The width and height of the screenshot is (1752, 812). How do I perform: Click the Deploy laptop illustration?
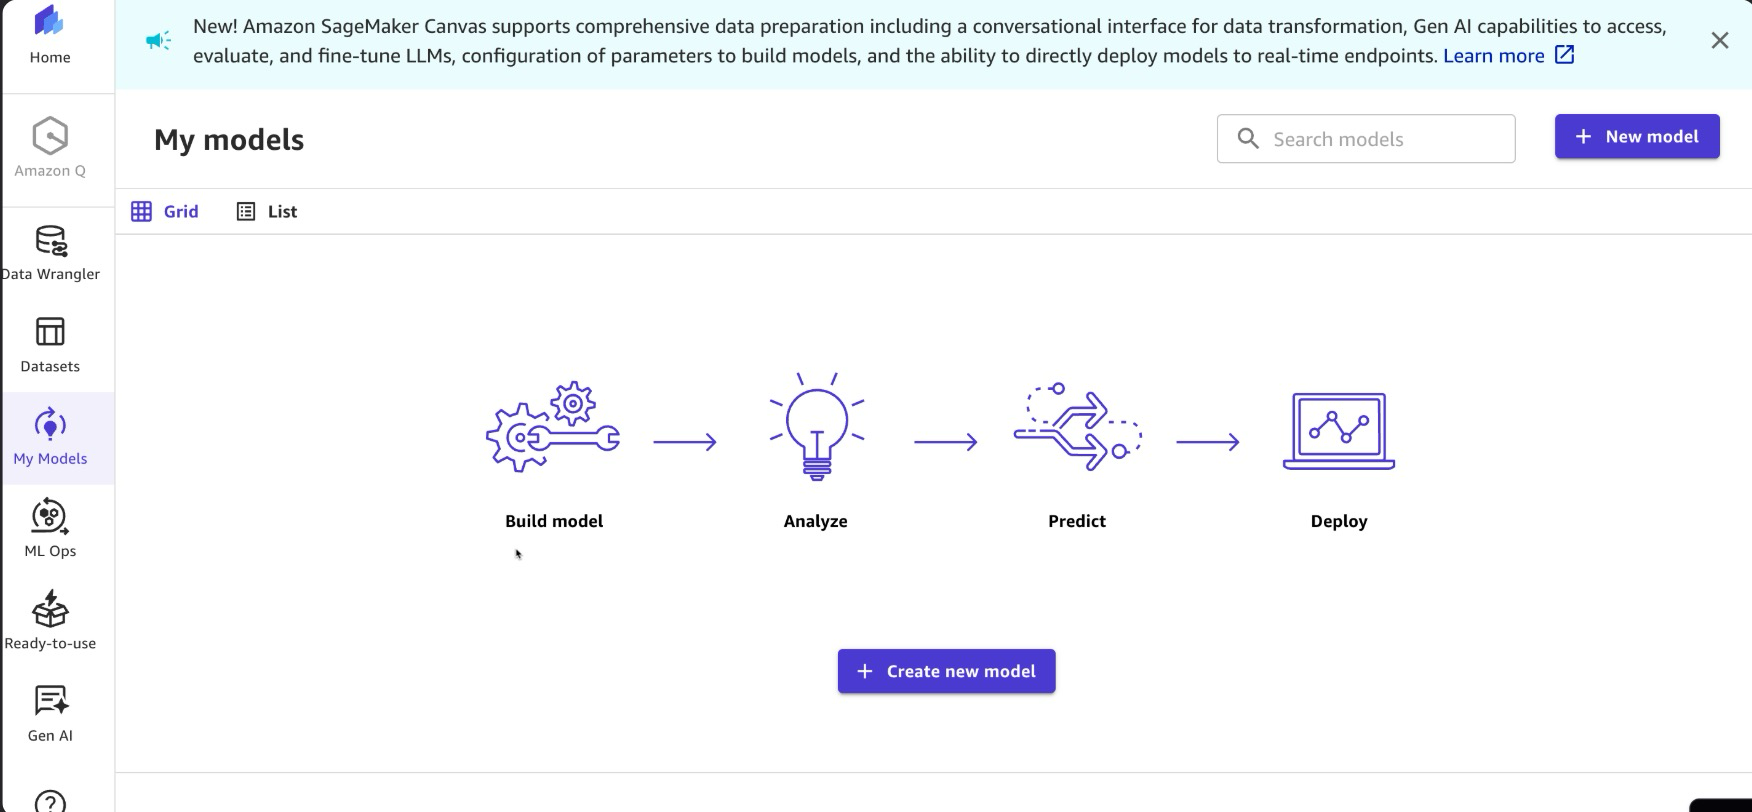1338,431
